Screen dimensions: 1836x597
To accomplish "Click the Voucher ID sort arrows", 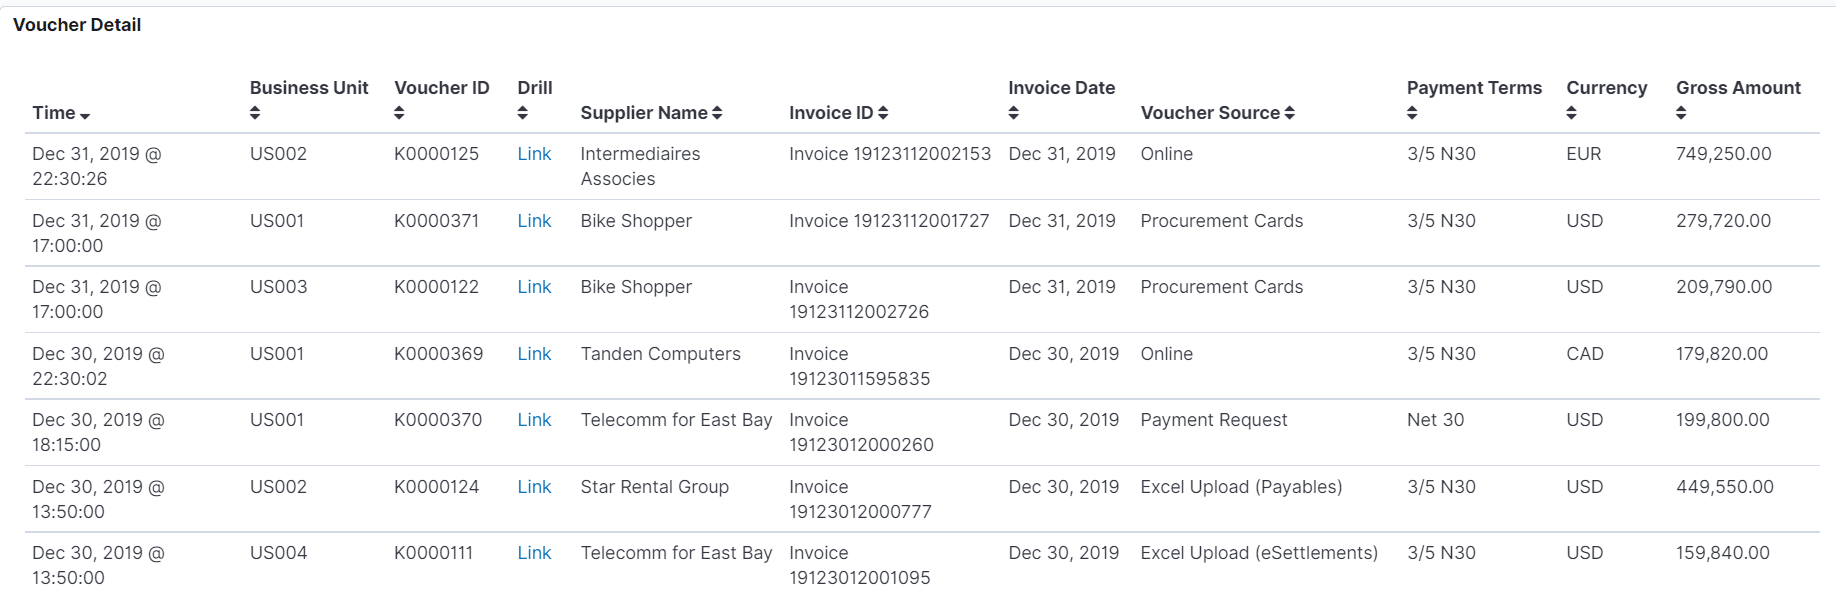I will click(399, 113).
